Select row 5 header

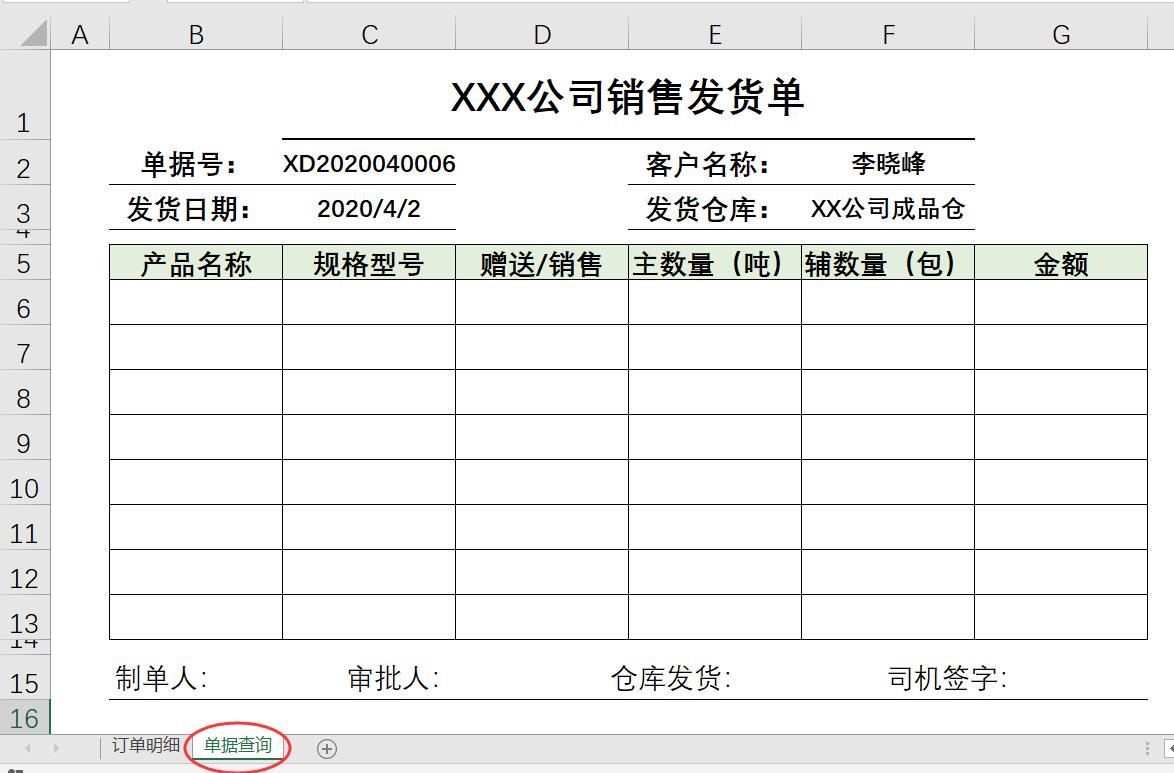coord(25,262)
